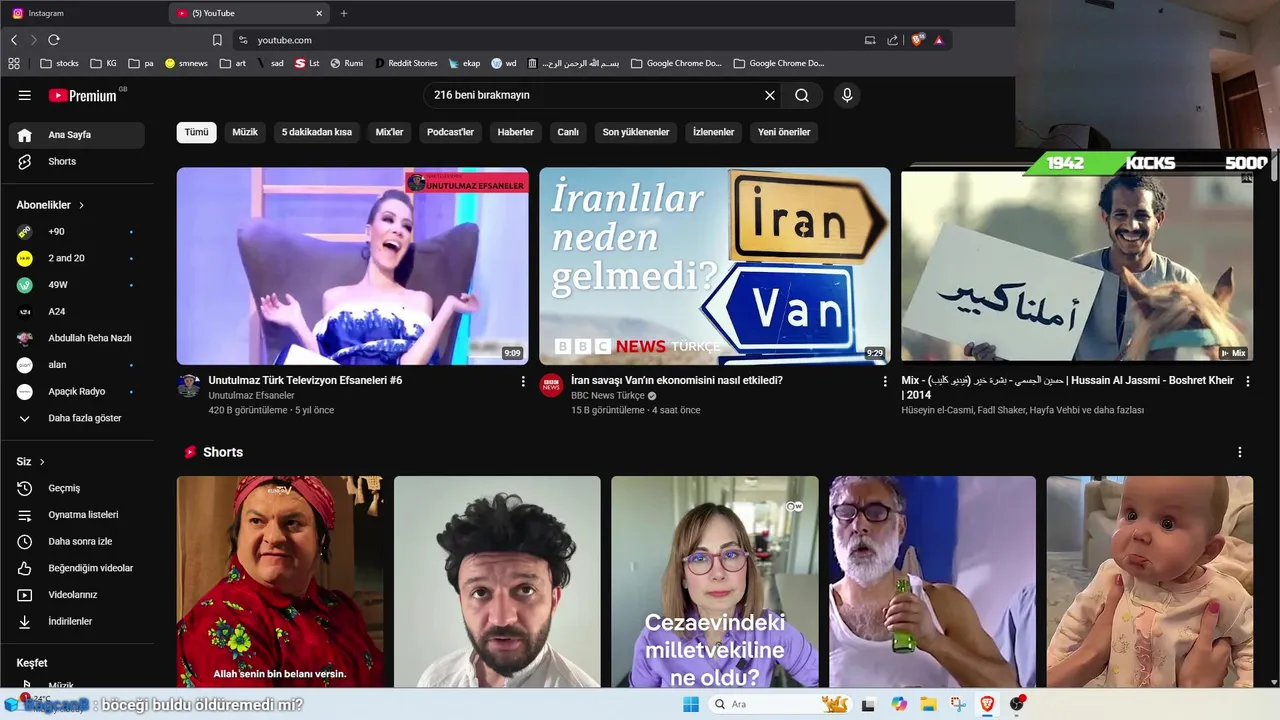Open Unutulmaz Efsaneler channel avatar
1280x720 pixels.
point(189,386)
